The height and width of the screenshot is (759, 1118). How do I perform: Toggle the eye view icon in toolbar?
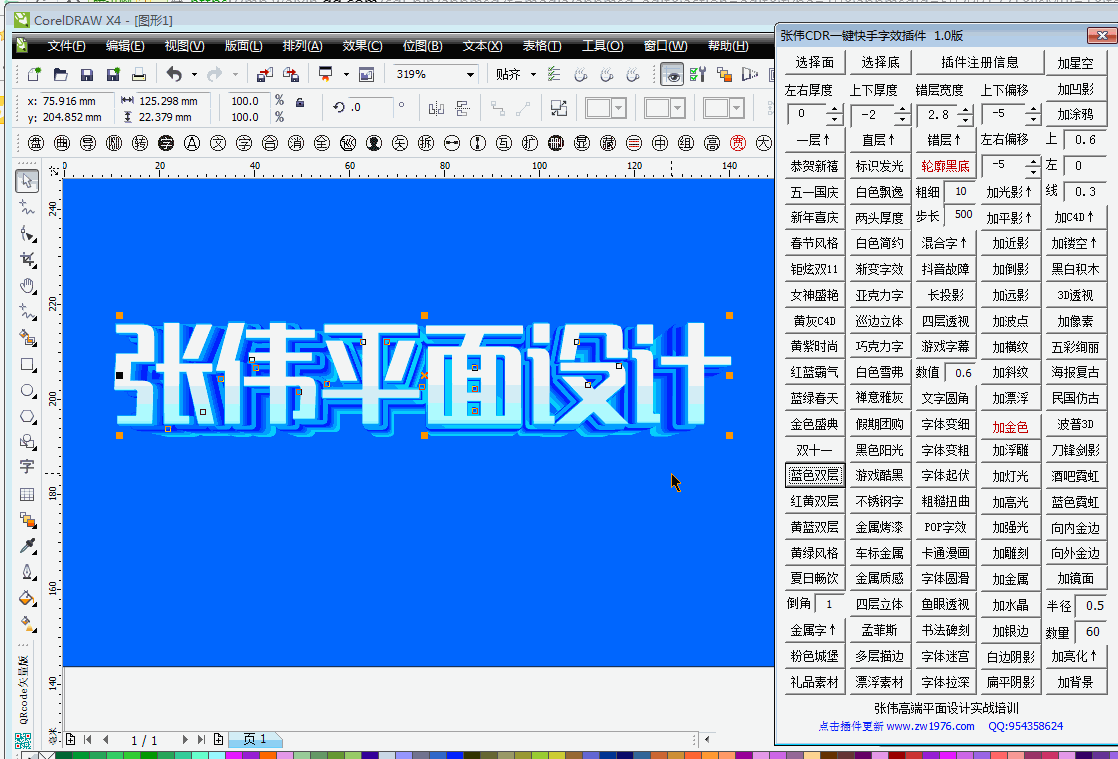pyautogui.click(x=672, y=74)
